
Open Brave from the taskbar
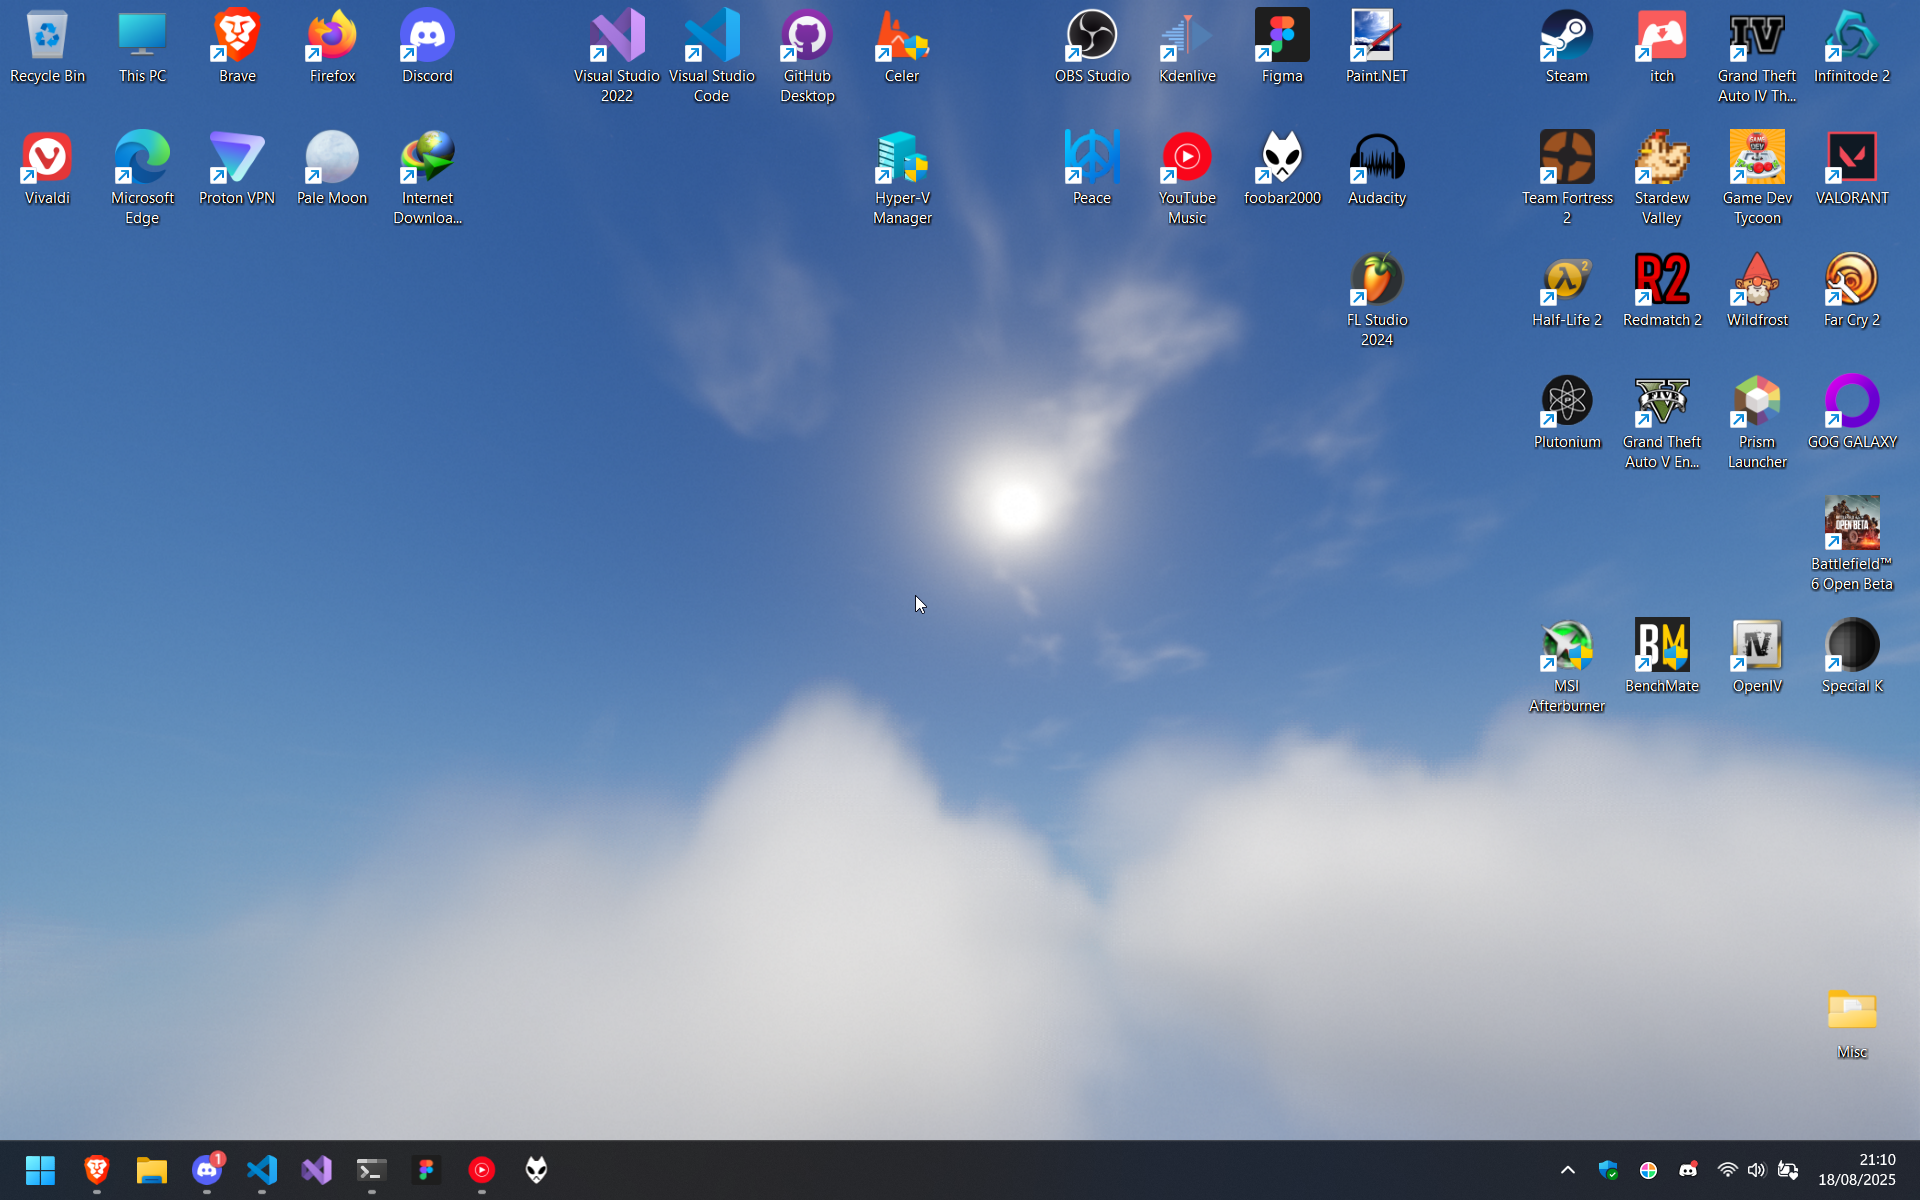(96, 1170)
